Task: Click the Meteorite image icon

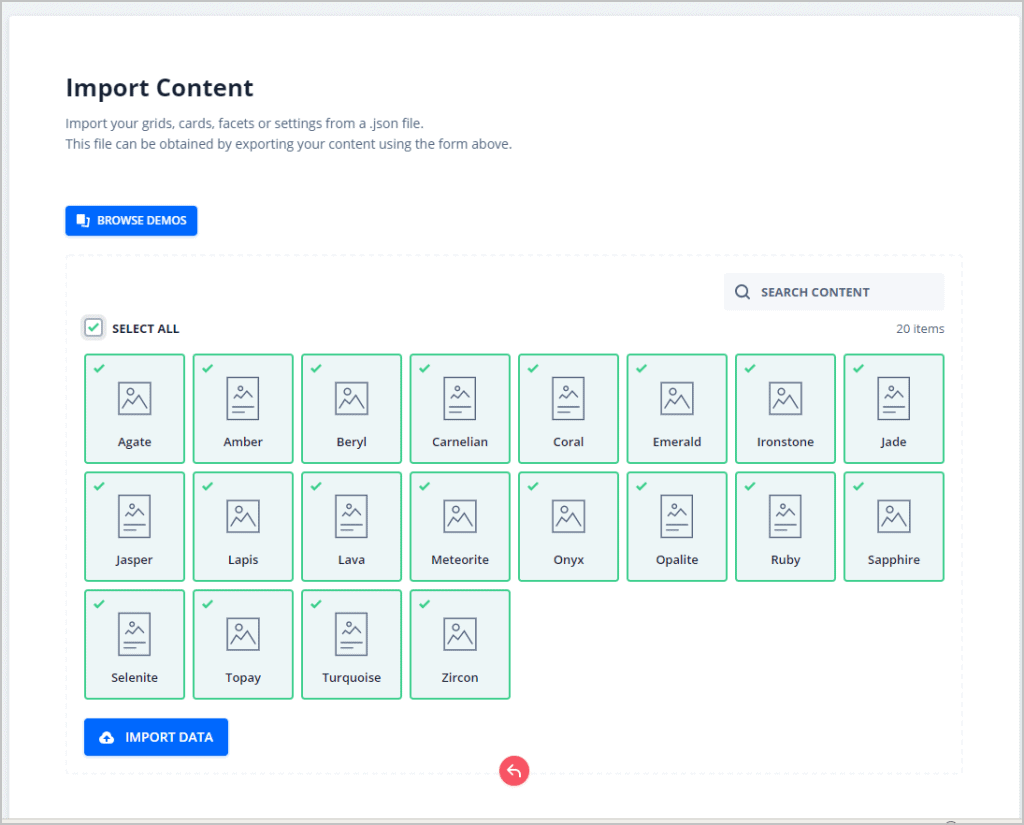Action: (x=460, y=516)
